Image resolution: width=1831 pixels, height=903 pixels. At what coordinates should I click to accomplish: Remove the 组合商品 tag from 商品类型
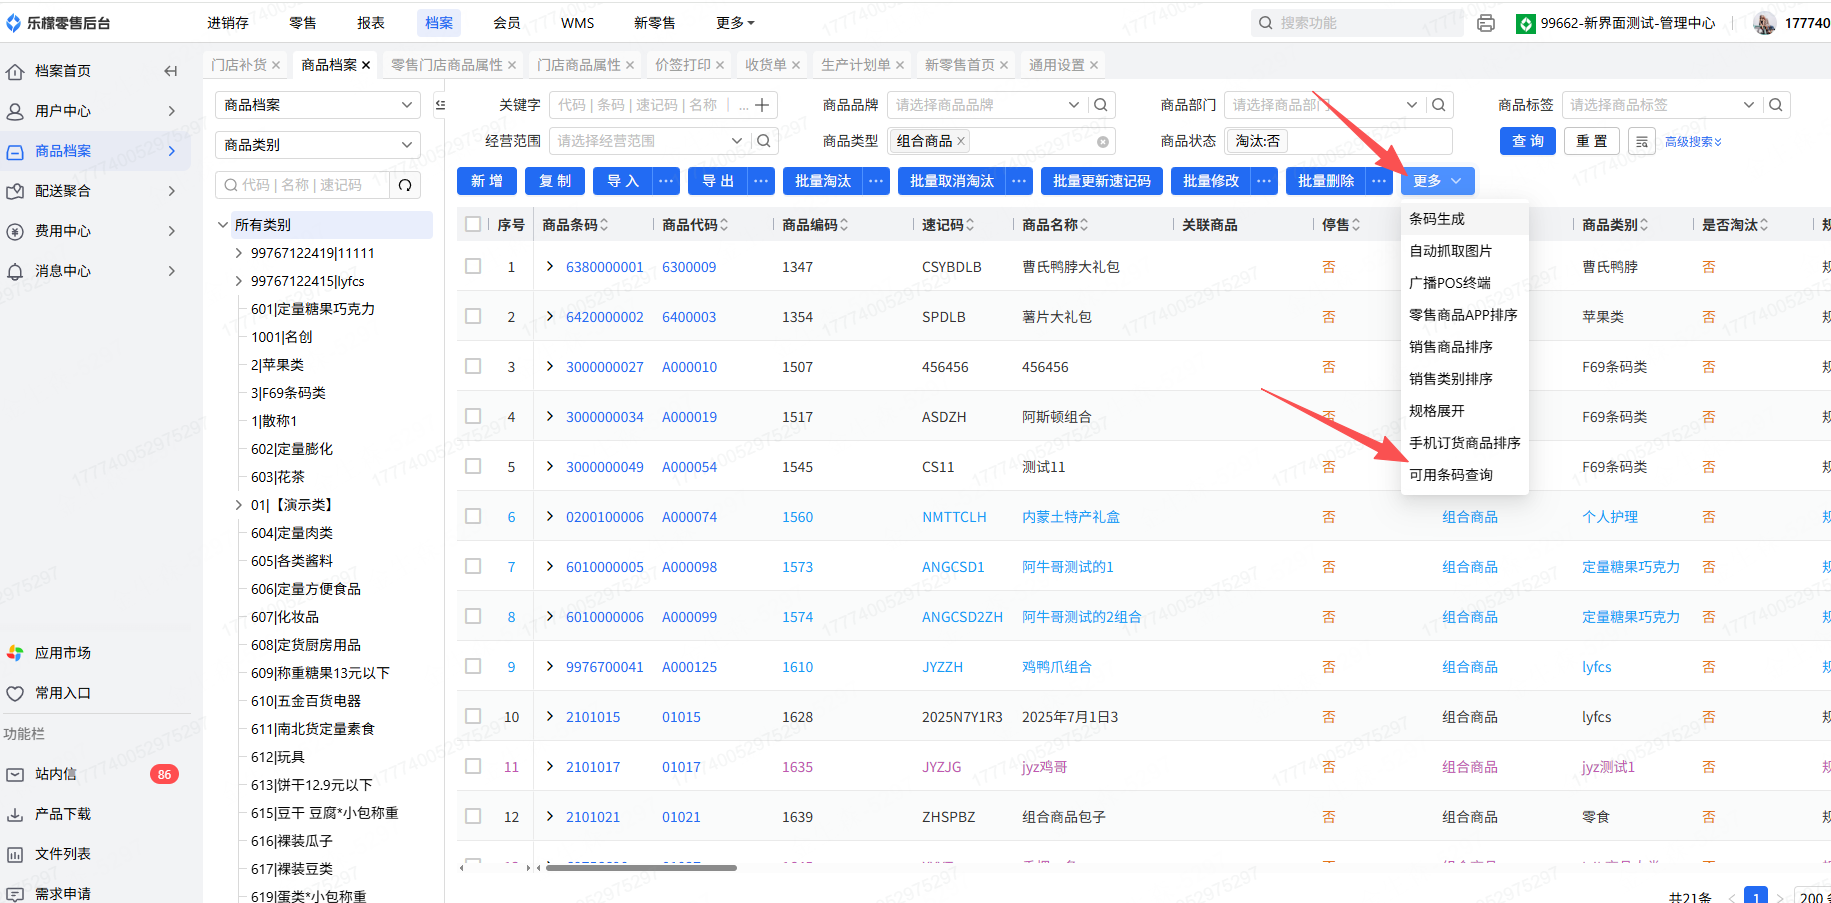[961, 141]
